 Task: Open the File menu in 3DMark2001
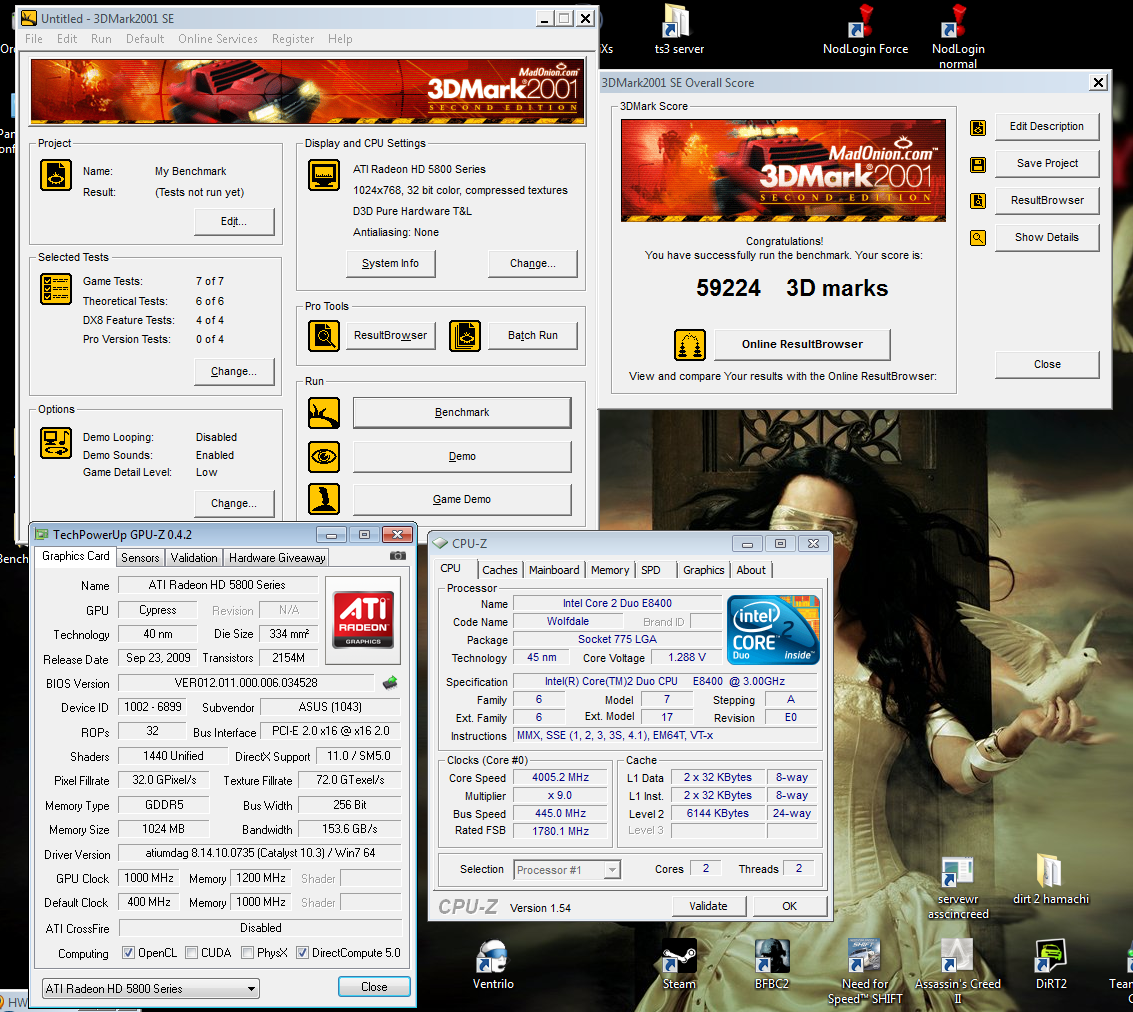tap(34, 39)
